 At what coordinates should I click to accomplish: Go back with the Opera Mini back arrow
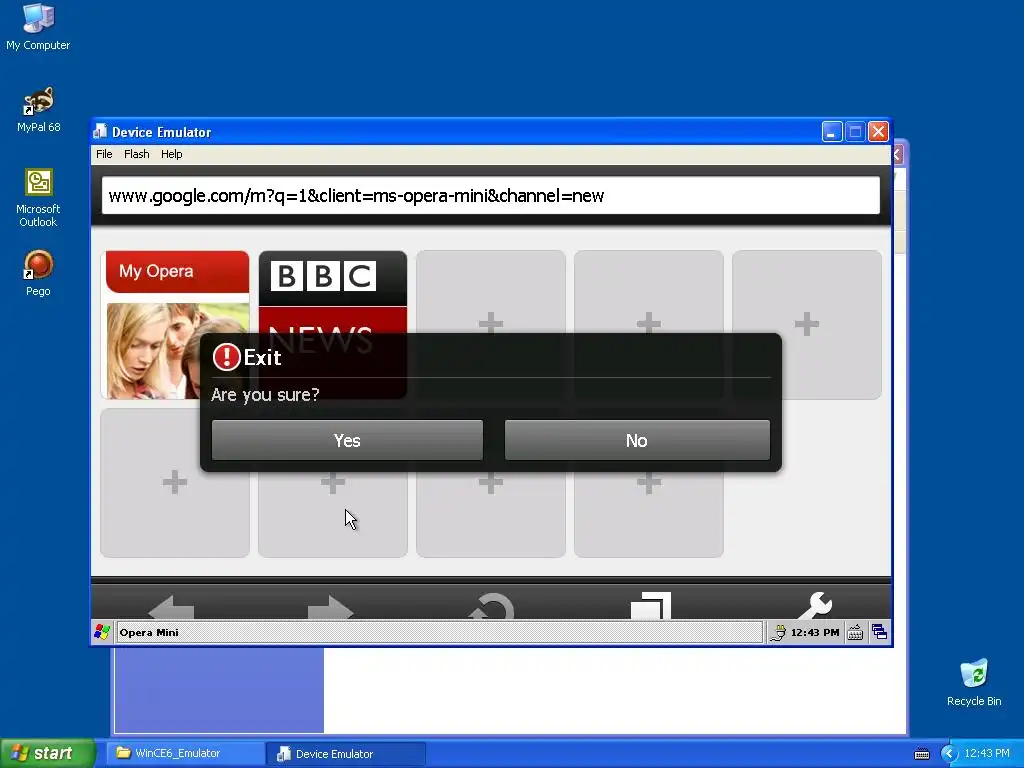tap(171, 606)
